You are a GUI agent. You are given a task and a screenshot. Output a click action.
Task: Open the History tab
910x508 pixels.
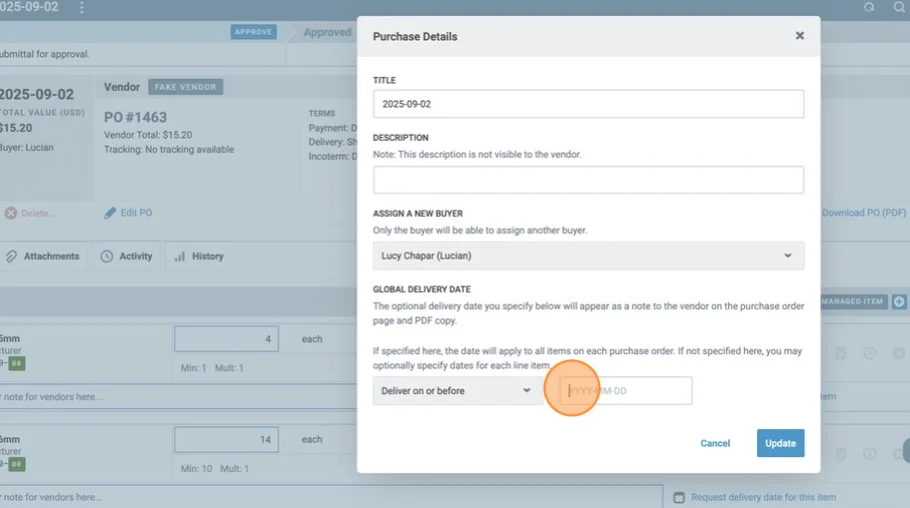198,256
